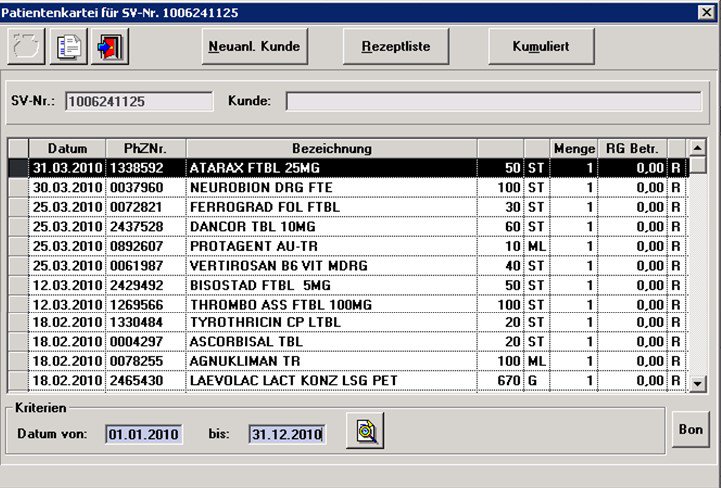This screenshot has width=721, height=488.
Task: Click PhZNr. cell 0061987
Action: pos(146,266)
